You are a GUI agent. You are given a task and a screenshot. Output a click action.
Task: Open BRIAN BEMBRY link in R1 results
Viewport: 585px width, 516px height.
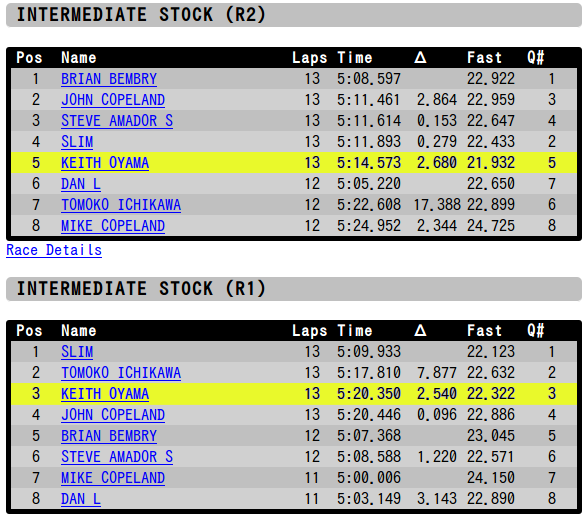click(x=109, y=436)
